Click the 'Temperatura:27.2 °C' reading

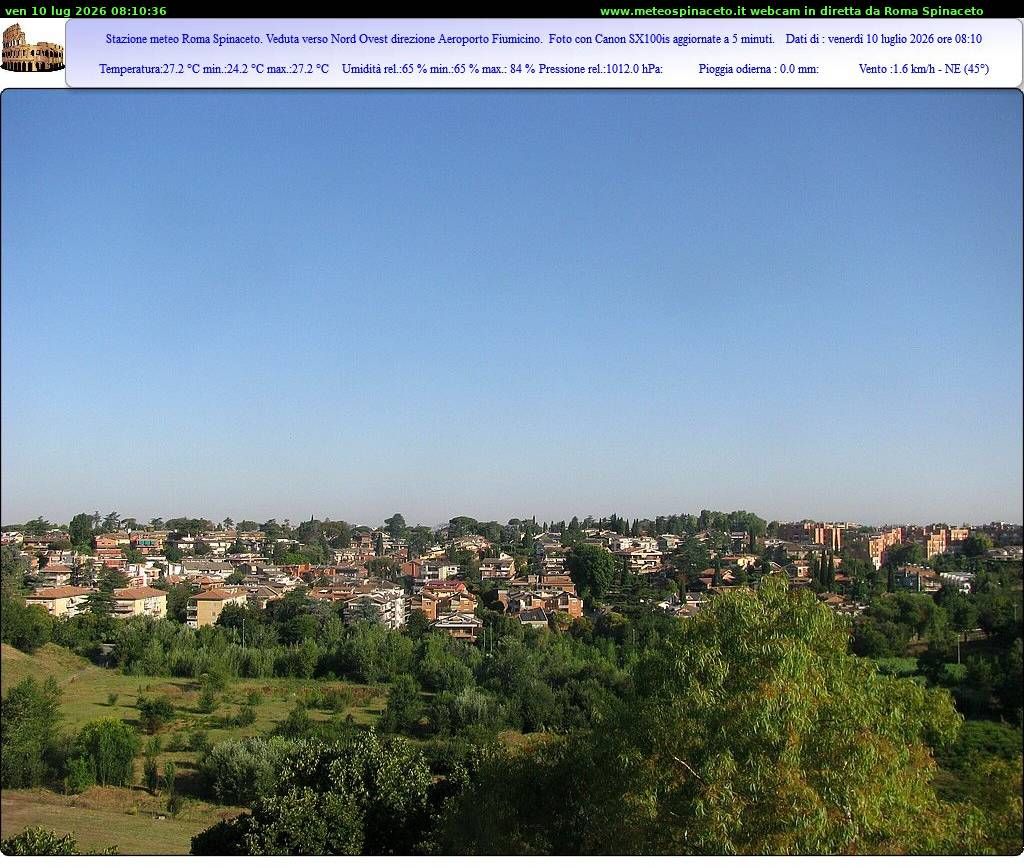point(150,69)
